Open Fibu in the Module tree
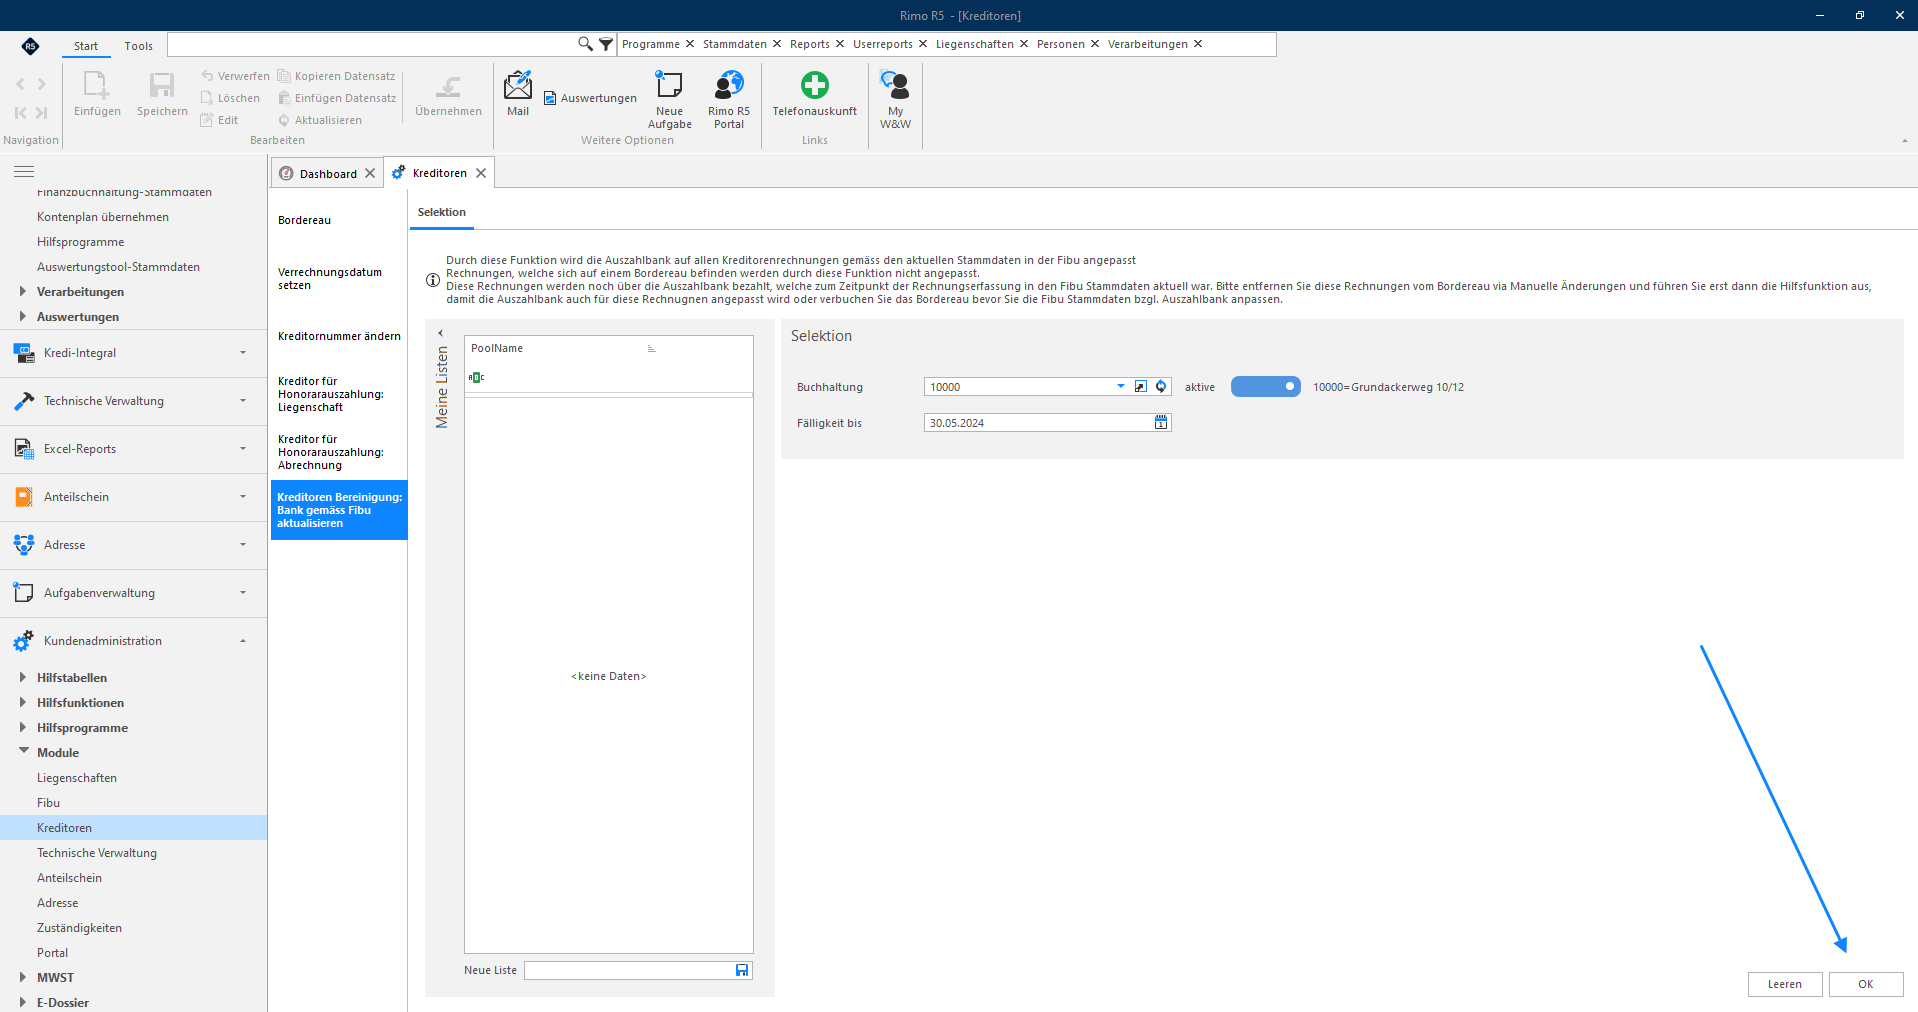Viewport: 1918px width, 1012px height. tap(48, 803)
